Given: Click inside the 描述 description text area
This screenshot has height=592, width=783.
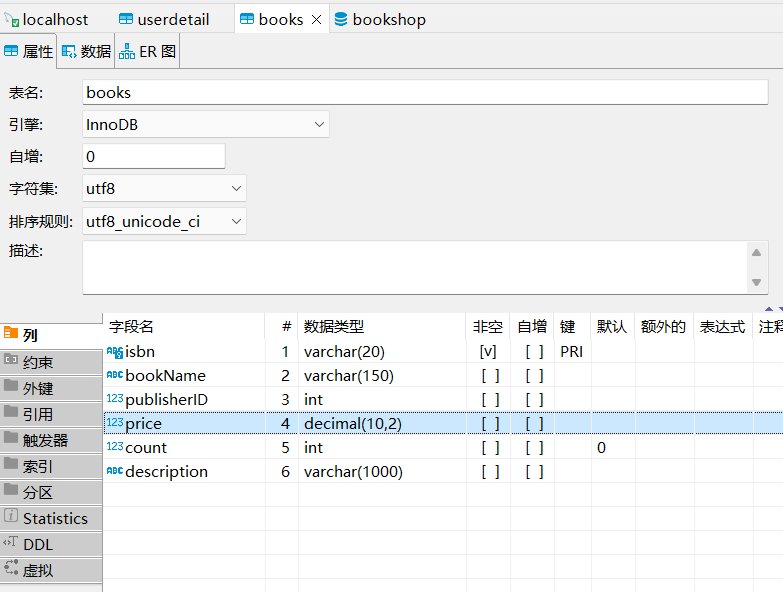Looking at the screenshot, I should pos(414,268).
